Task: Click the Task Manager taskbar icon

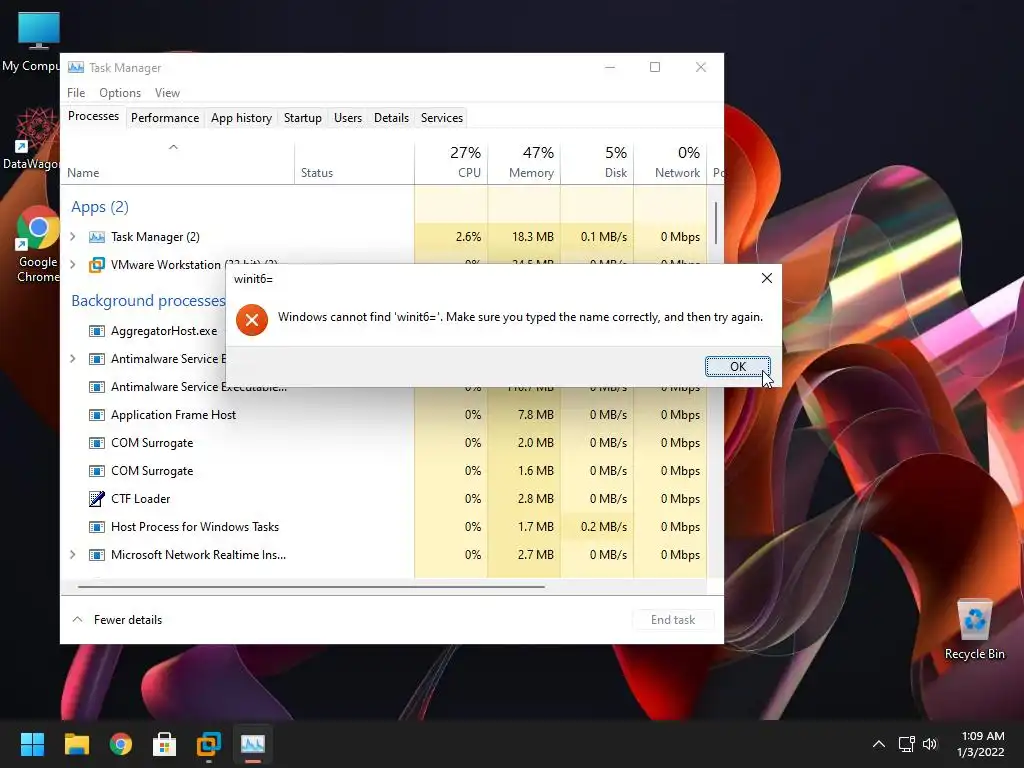Action: pos(253,744)
